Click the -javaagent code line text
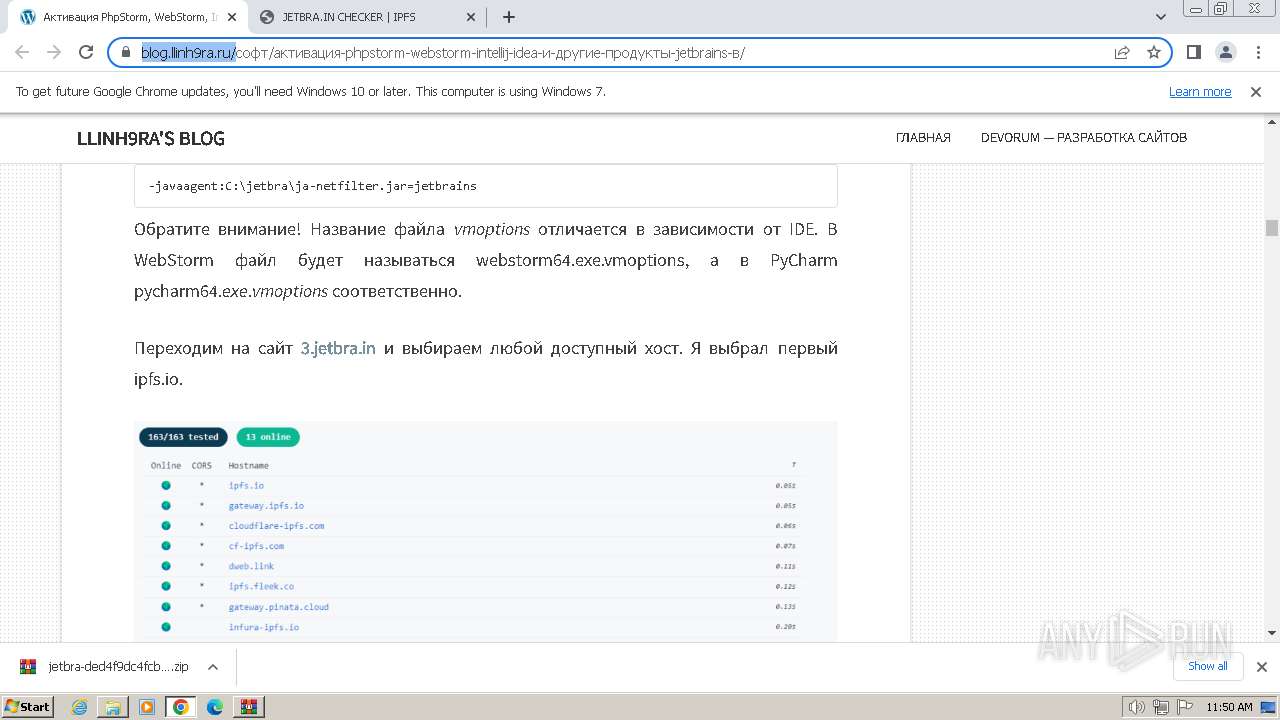This screenshot has width=1280, height=720. 312,186
